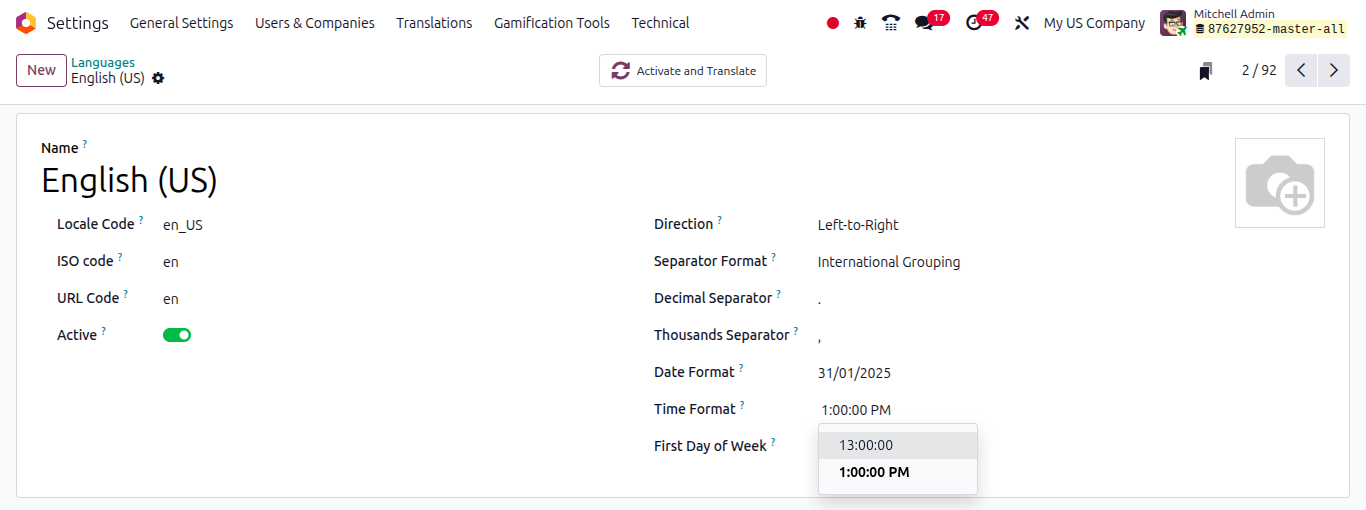This screenshot has width=1366, height=510.
Task: Click the wrench and screwdriver tools icon
Action: [1022, 23]
